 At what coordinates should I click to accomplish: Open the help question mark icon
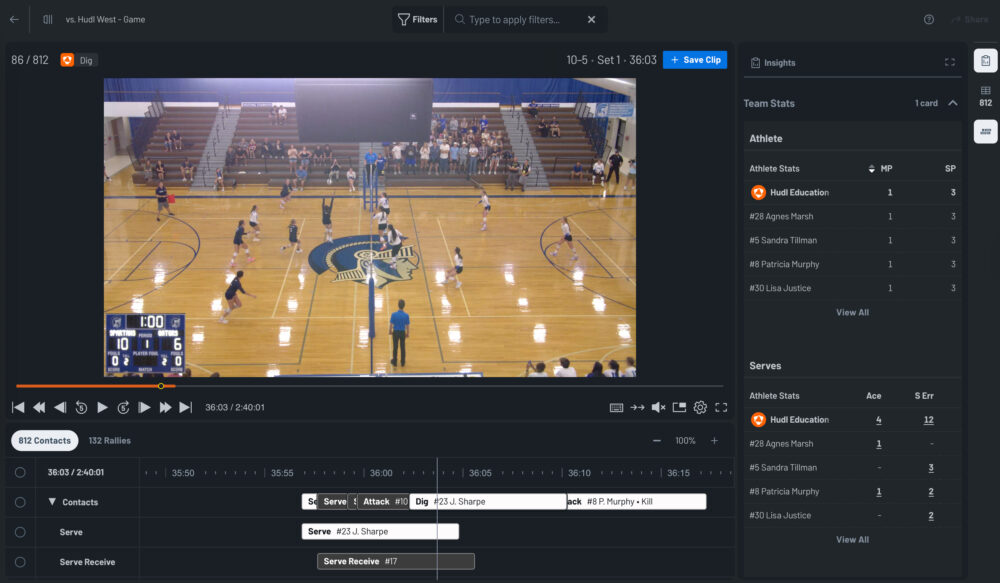click(929, 19)
